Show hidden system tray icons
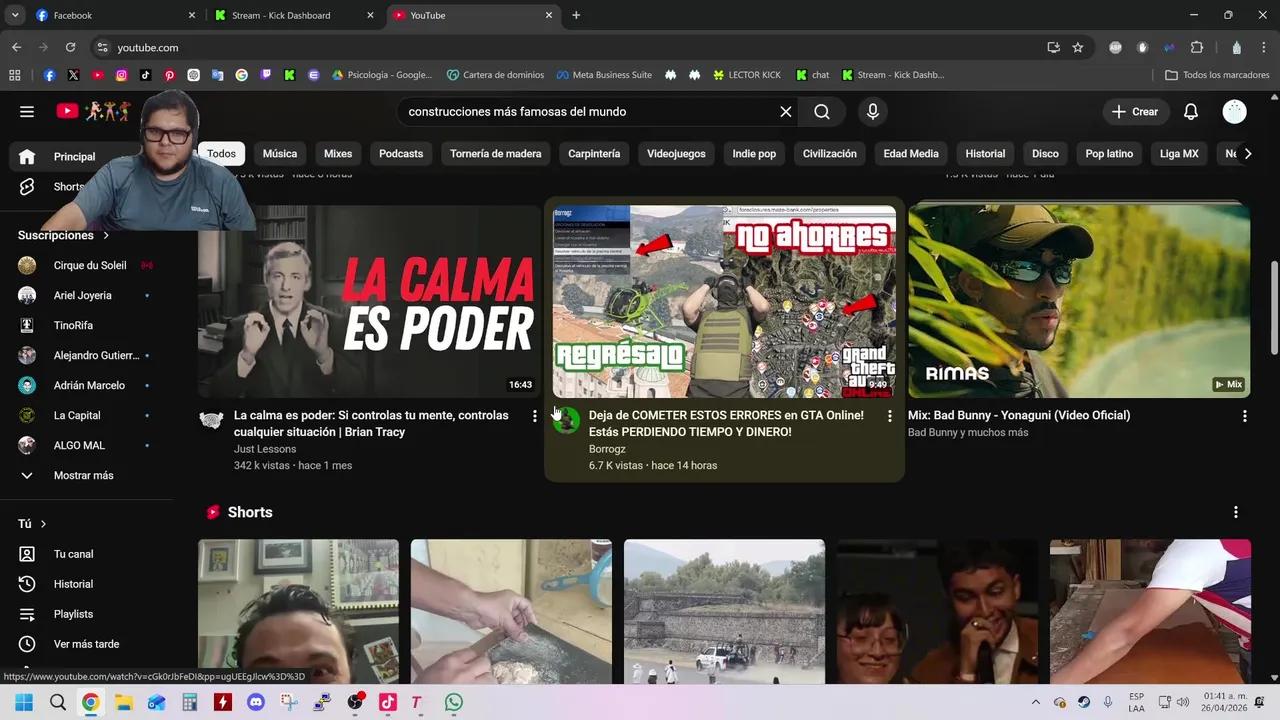This screenshot has width=1280, height=720. pos(1035,703)
